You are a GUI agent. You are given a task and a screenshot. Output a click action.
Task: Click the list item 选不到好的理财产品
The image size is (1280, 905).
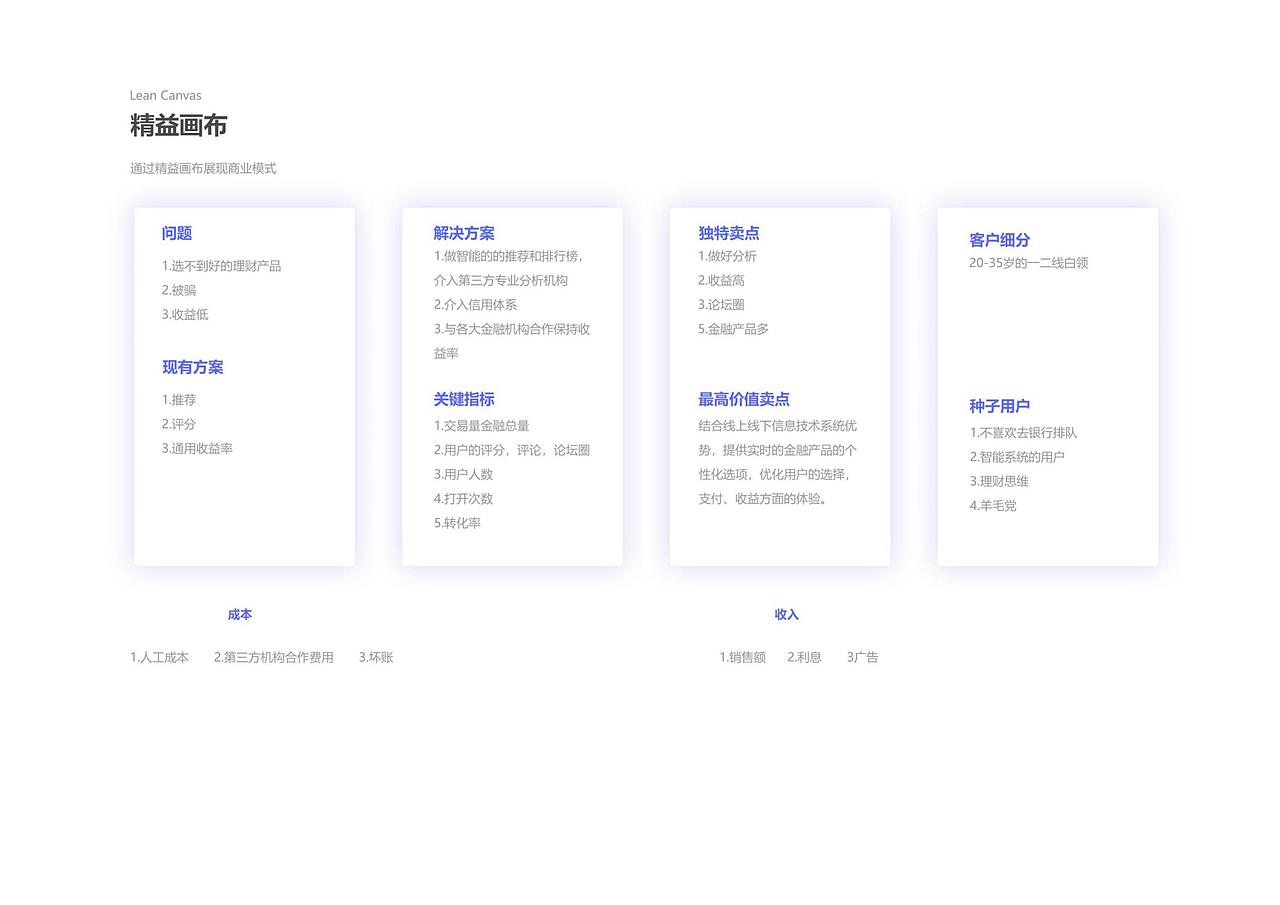pyautogui.click(x=222, y=266)
